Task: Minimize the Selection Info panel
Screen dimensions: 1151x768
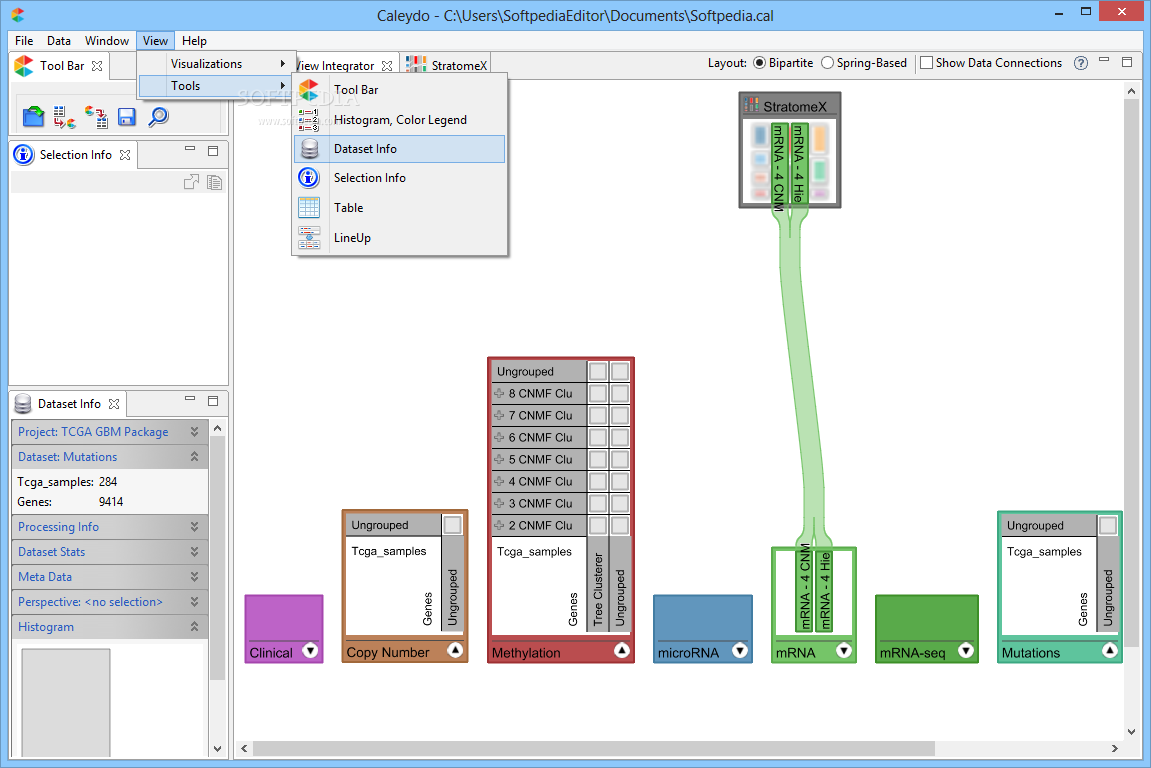Action: pos(190,149)
